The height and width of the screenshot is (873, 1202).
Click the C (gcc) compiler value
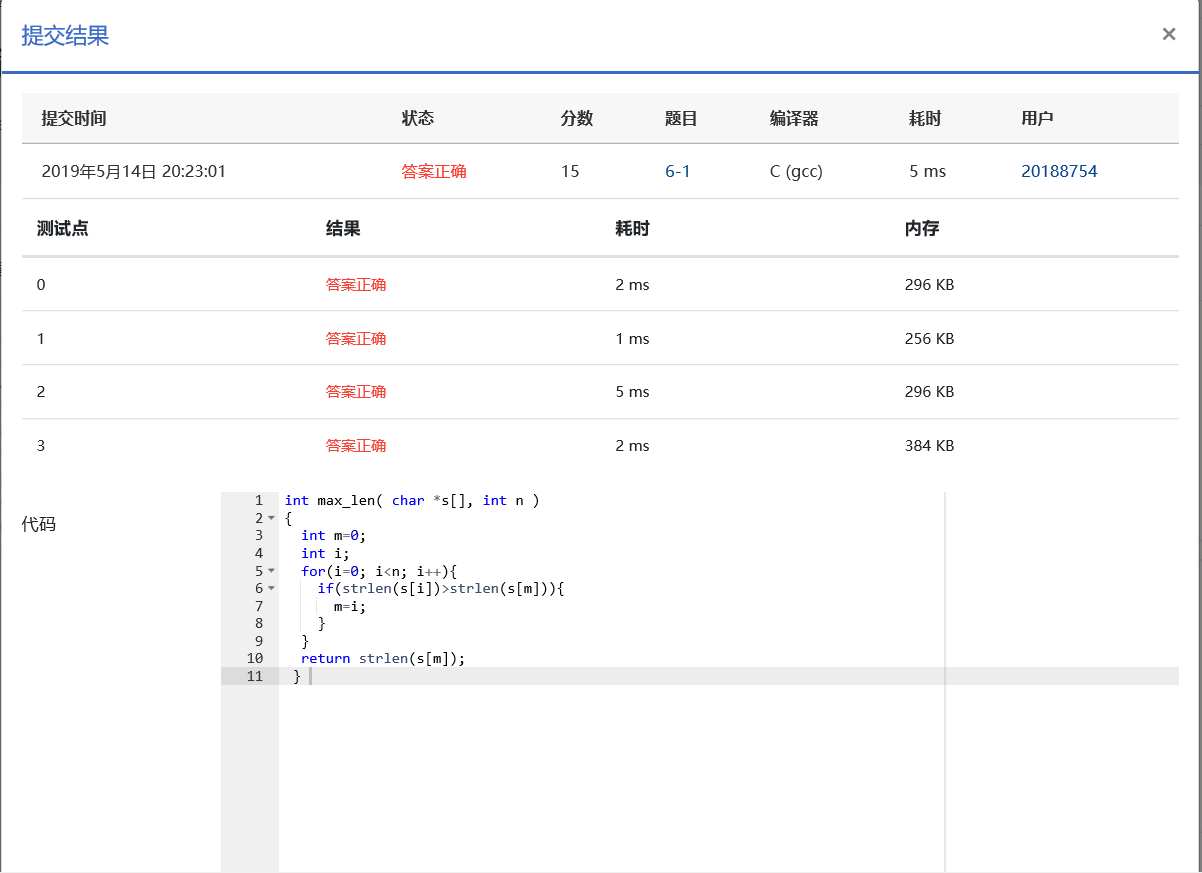(796, 171)
